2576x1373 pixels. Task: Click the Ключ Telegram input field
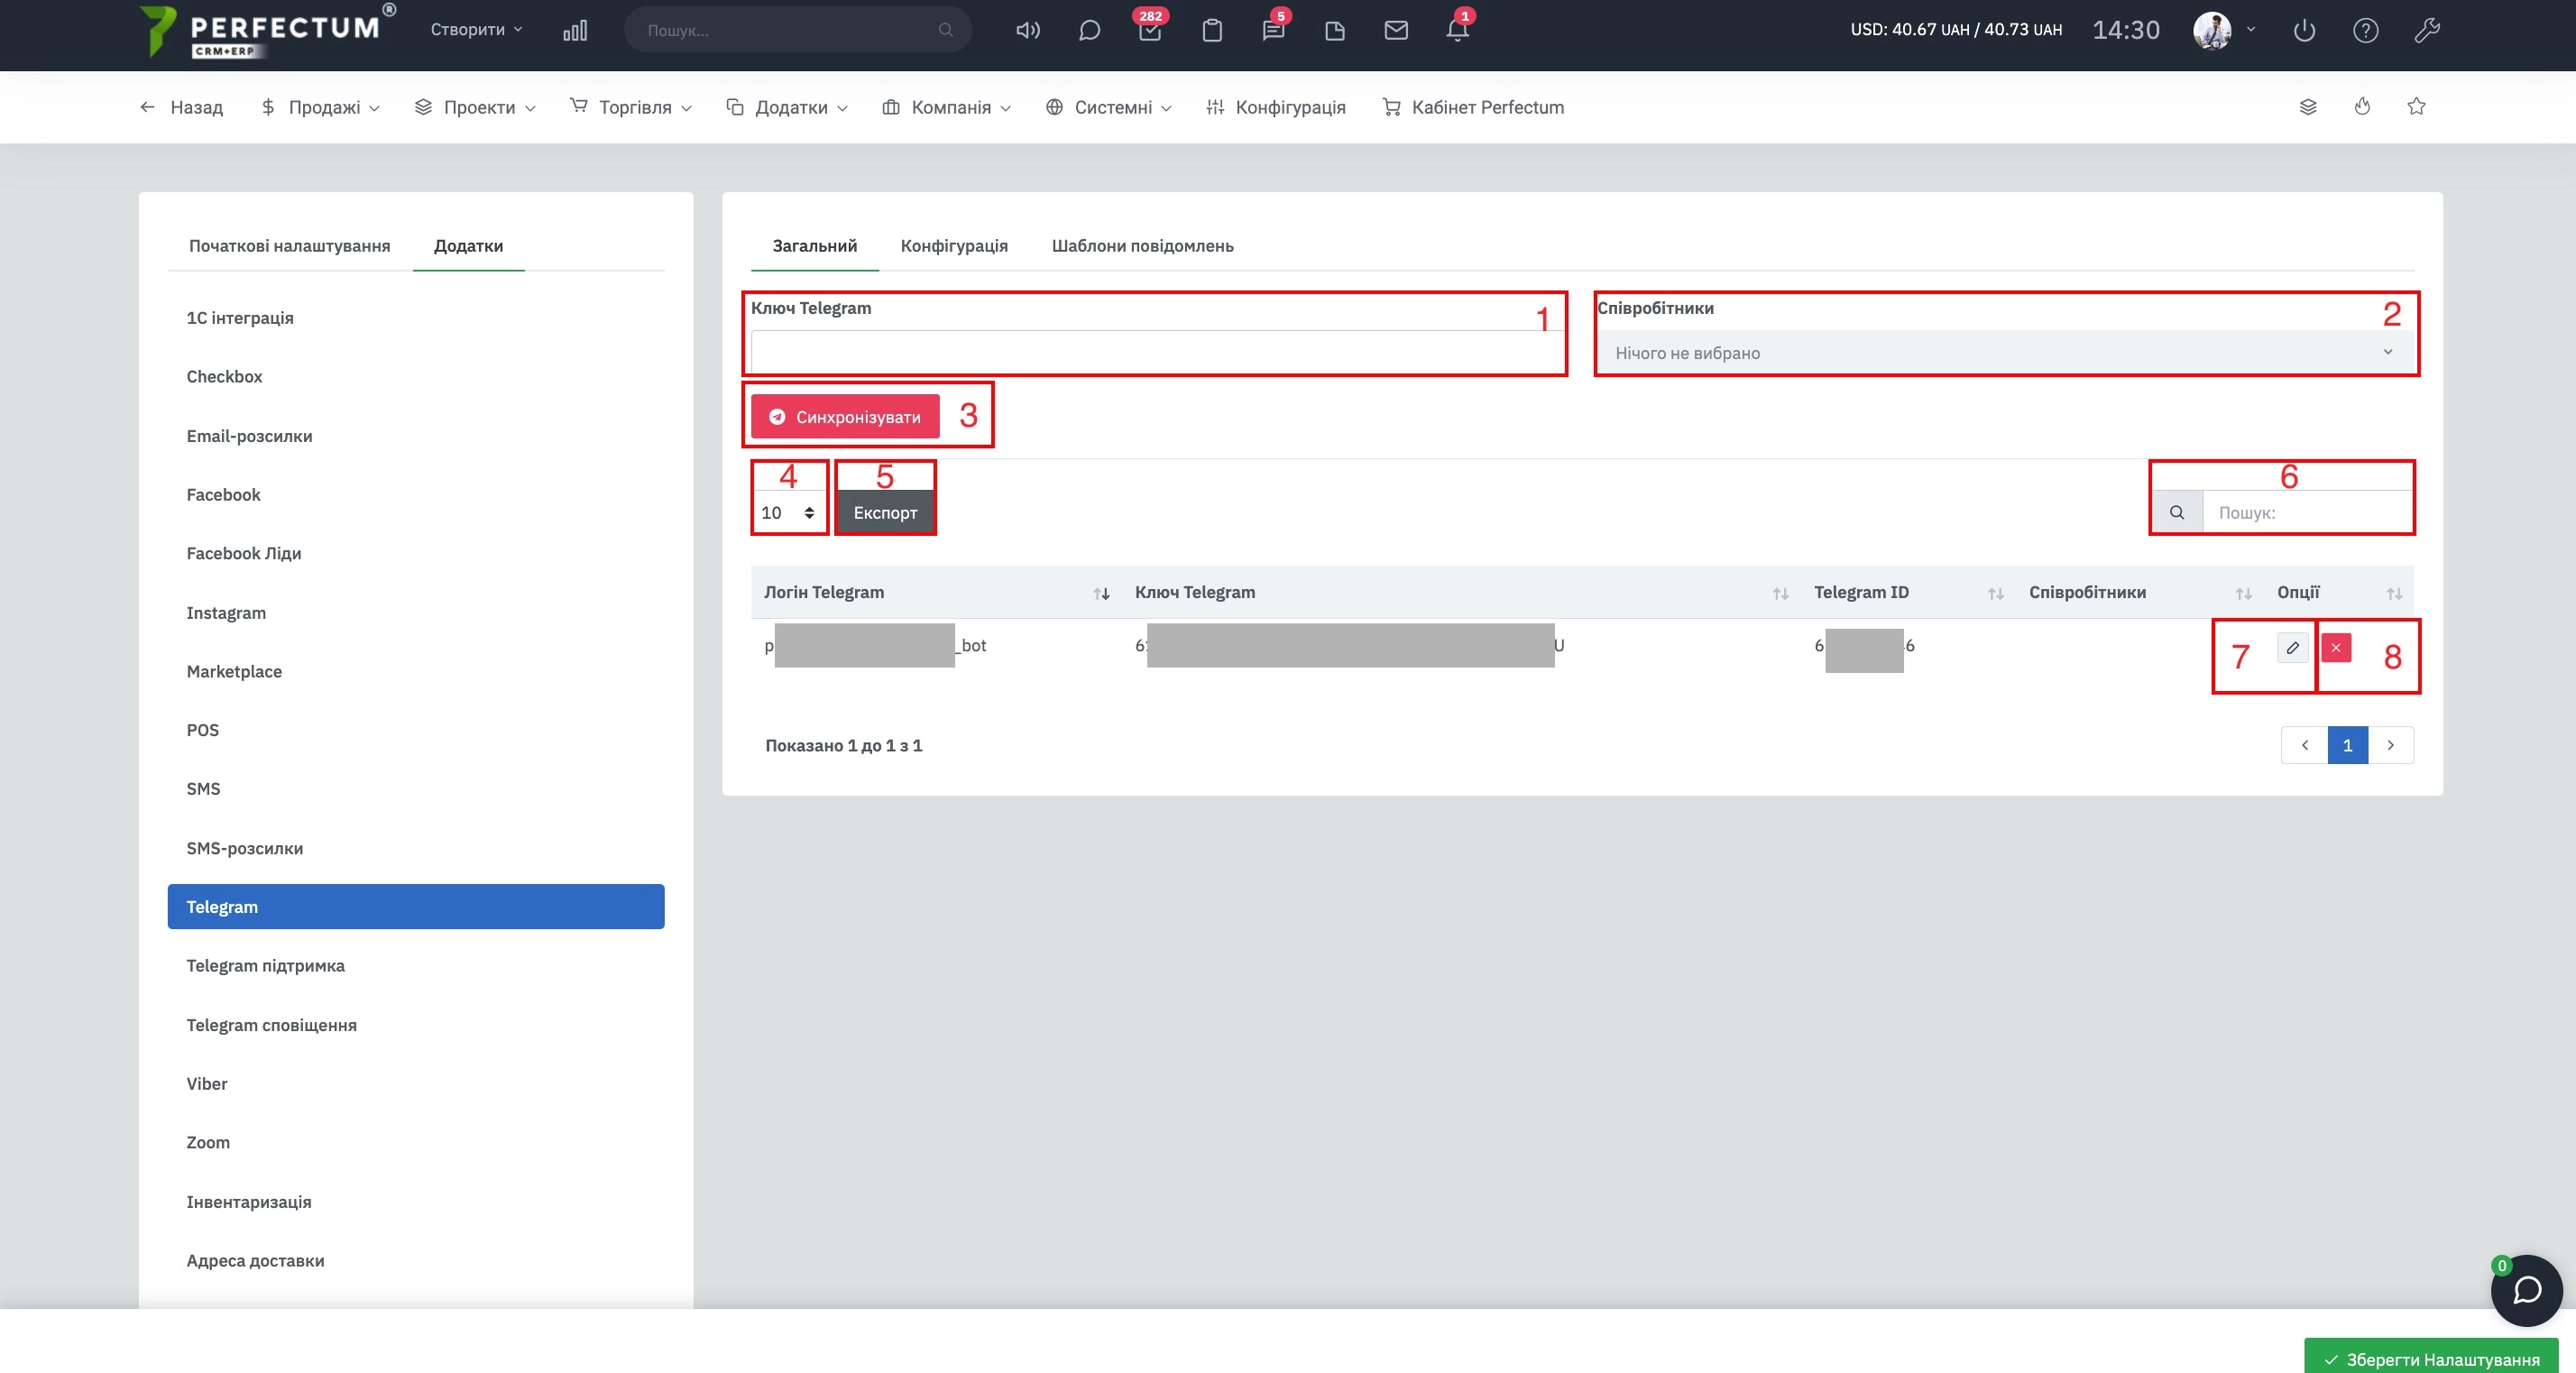tap(1157, 353)
